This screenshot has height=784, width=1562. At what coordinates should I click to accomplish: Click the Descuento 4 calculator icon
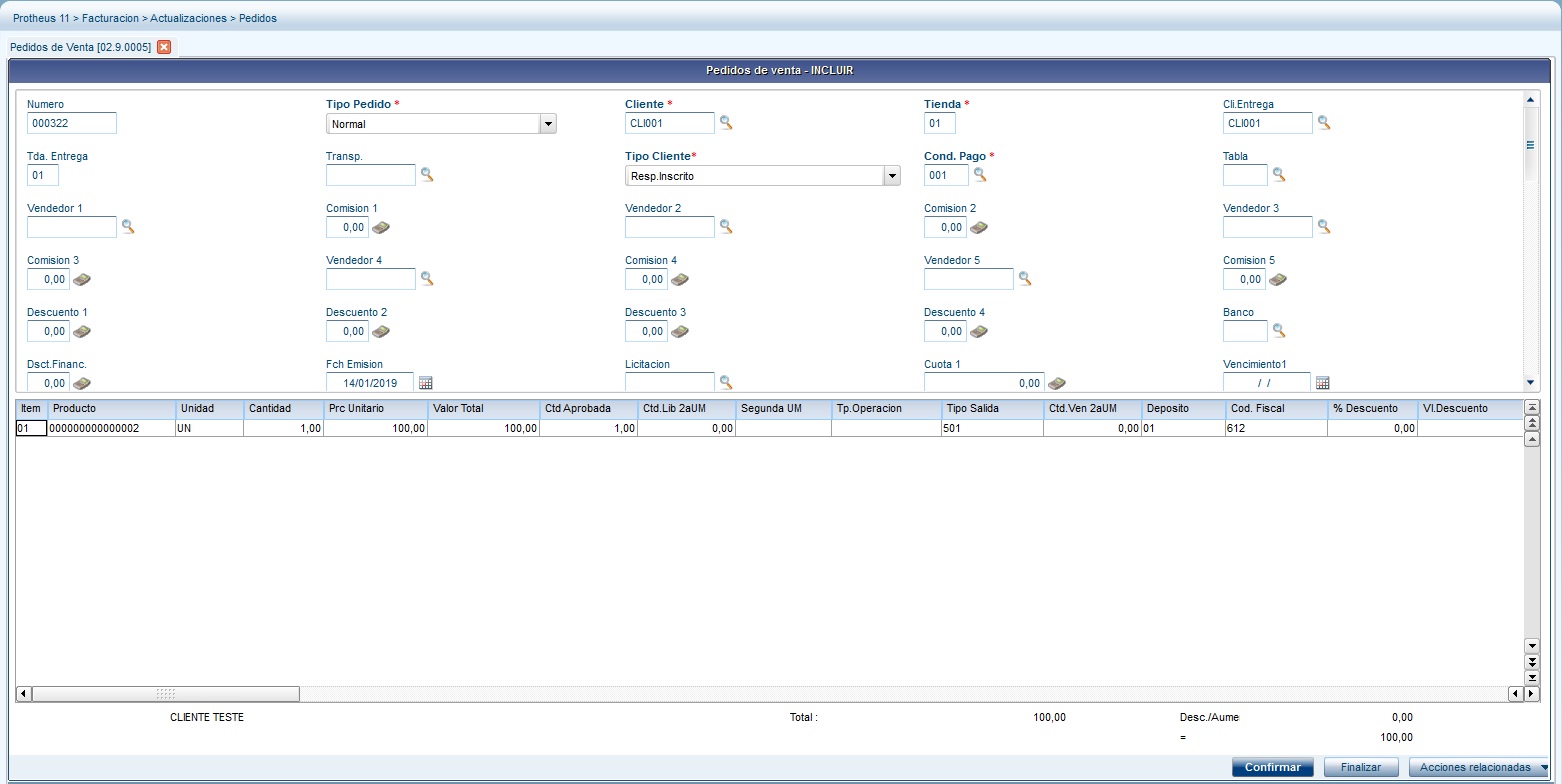[x=979, y=331]
